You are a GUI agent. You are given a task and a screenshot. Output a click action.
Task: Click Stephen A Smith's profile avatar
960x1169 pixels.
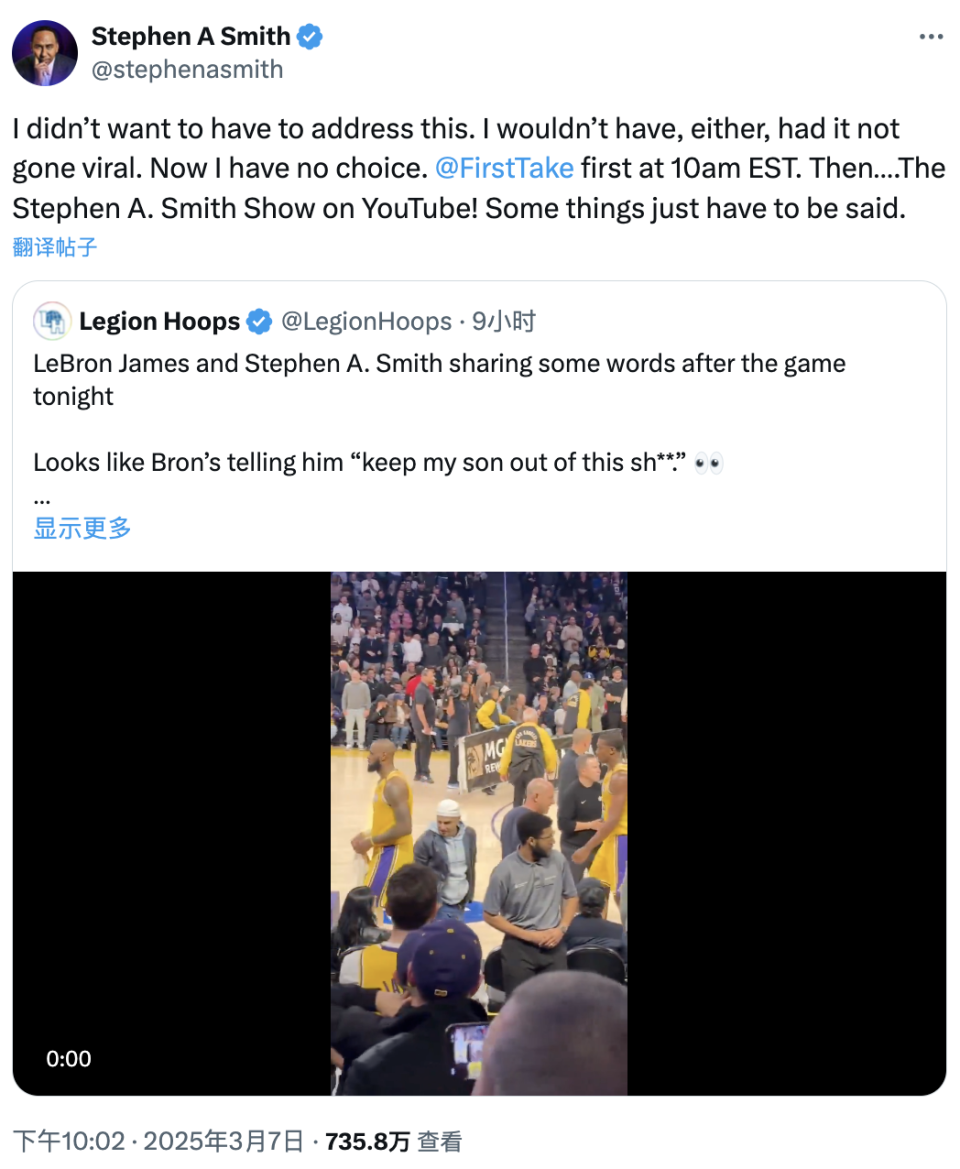point(45,53)
